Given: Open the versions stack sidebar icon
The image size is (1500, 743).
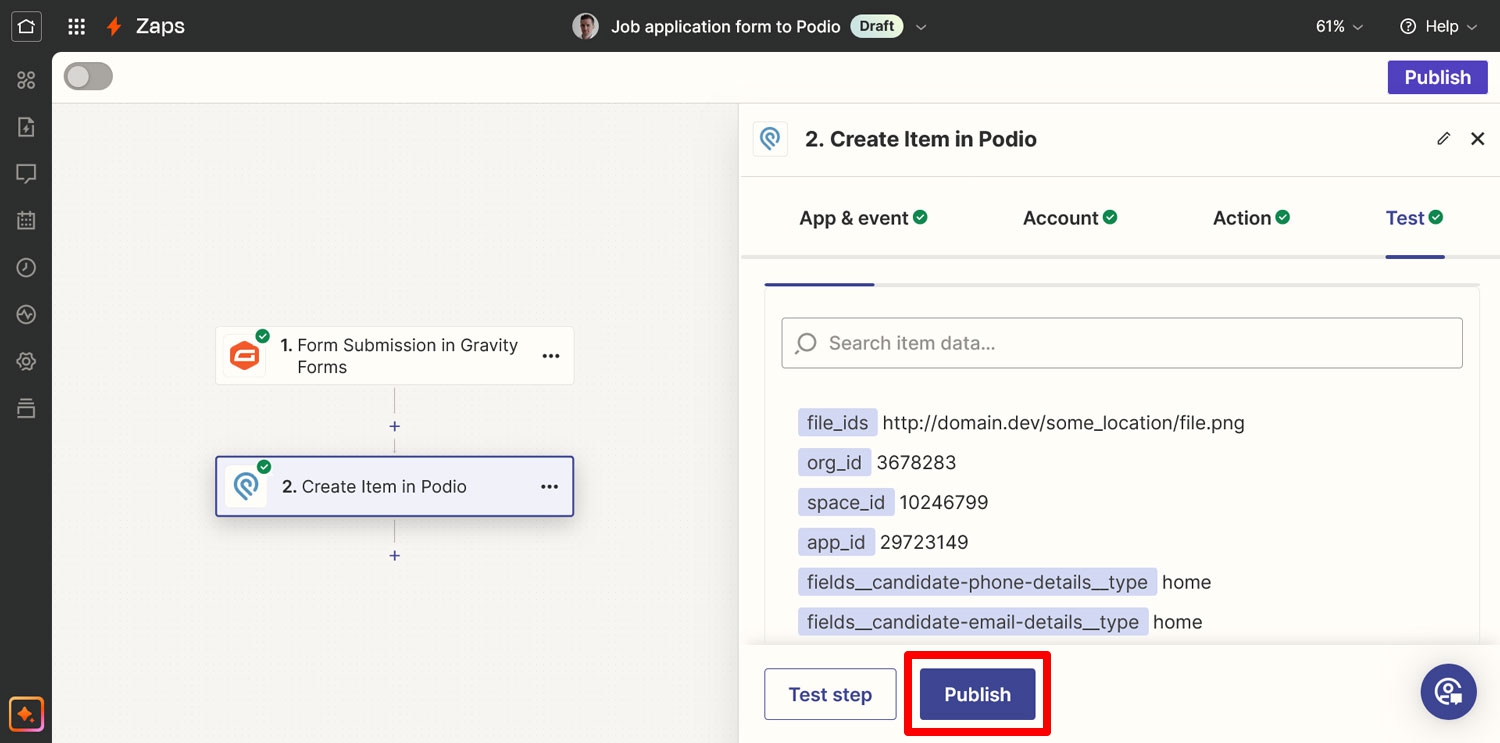Looking at the screenshot, I should 26,408.
